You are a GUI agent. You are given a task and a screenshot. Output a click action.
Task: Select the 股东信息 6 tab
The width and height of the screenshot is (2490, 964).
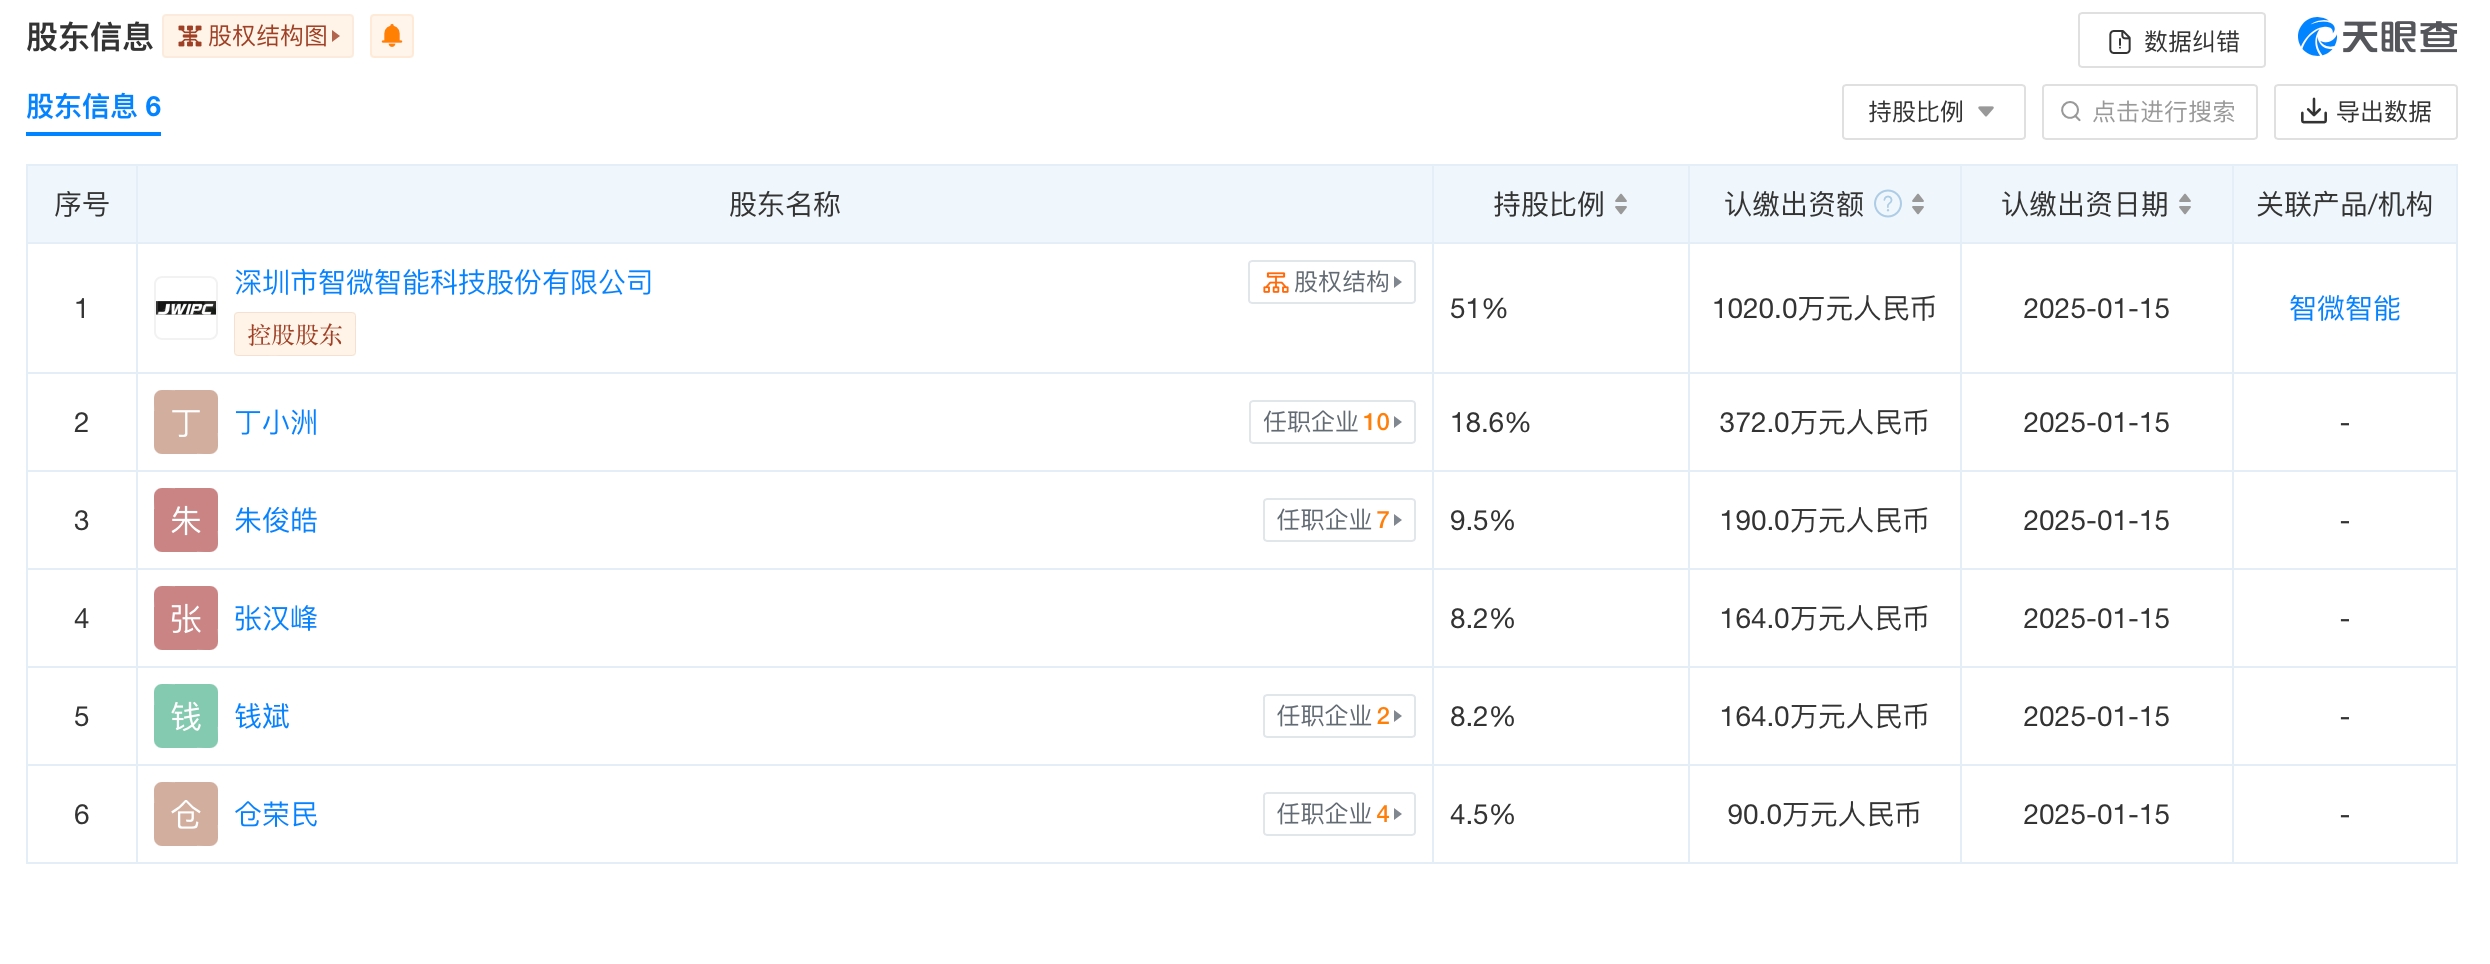coord(93,107)
